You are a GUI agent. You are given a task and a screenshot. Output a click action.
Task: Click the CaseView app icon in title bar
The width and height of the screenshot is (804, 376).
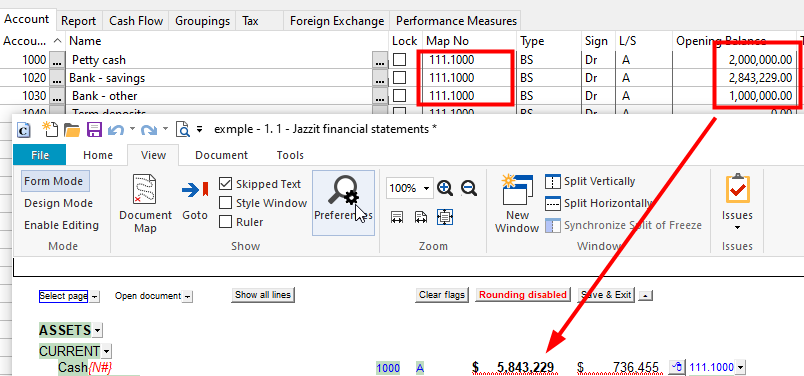pyautogui.click(x=24, y=130)
